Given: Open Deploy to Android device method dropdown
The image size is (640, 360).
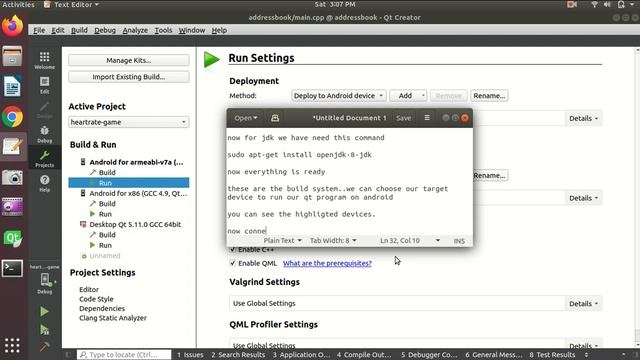Looking at the screenshot, I should coord(338,96).
